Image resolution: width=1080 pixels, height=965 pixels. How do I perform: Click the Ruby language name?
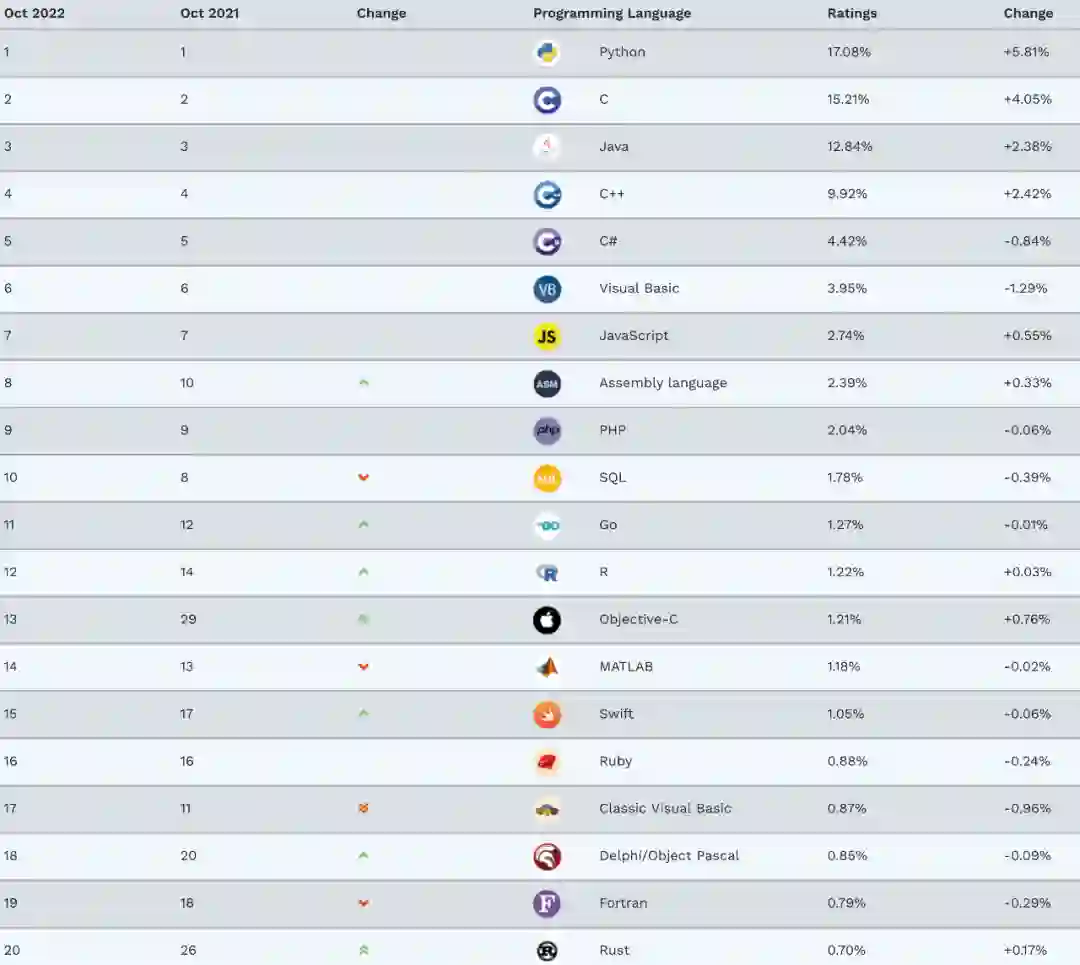[x=616, y=761]
